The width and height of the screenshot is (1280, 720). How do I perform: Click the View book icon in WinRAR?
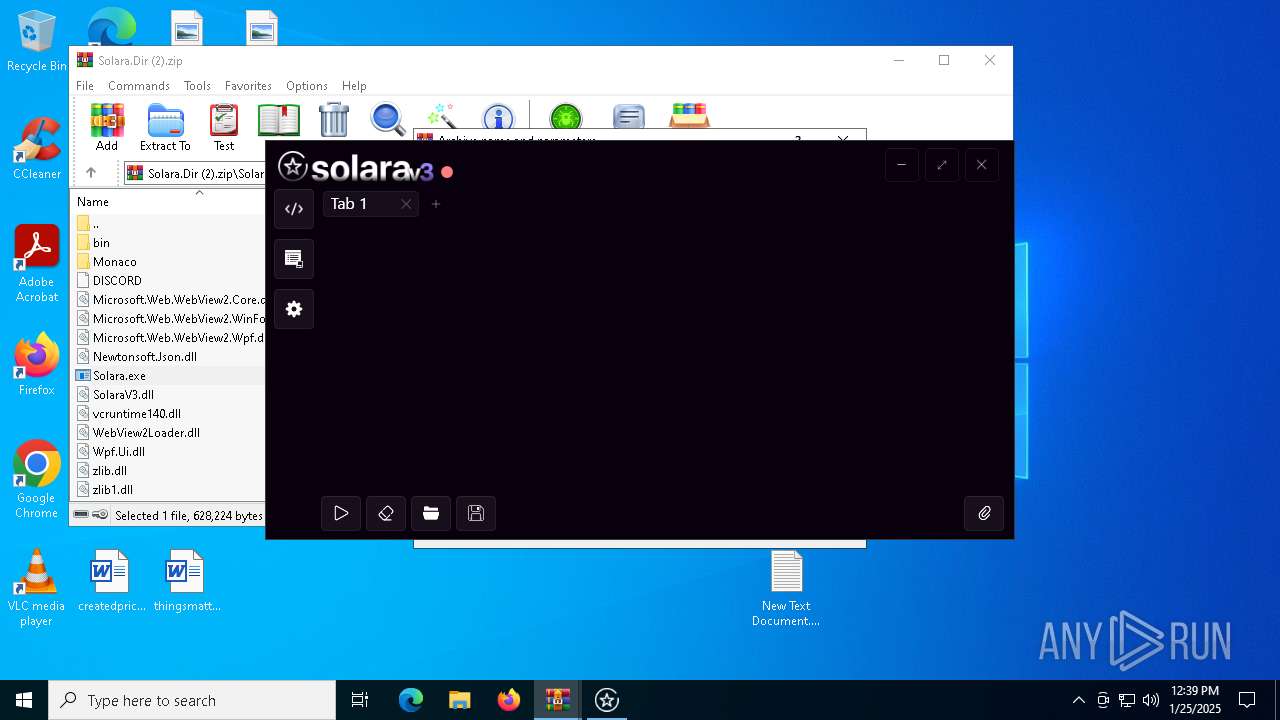pyautogui.click(x=279, y=120)
